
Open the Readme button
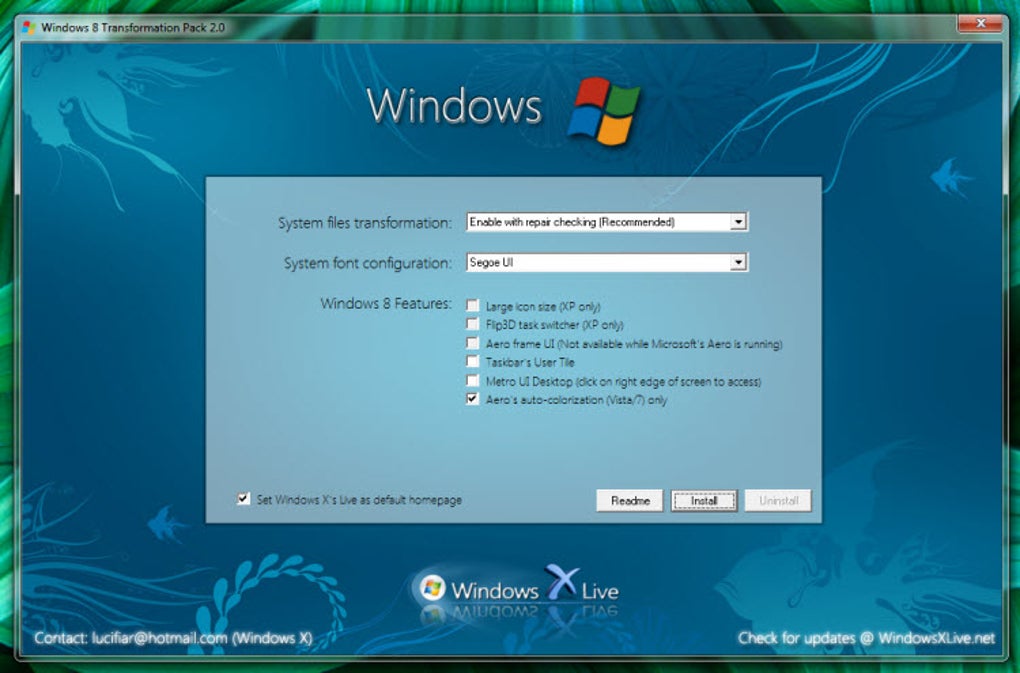point(630,501)
